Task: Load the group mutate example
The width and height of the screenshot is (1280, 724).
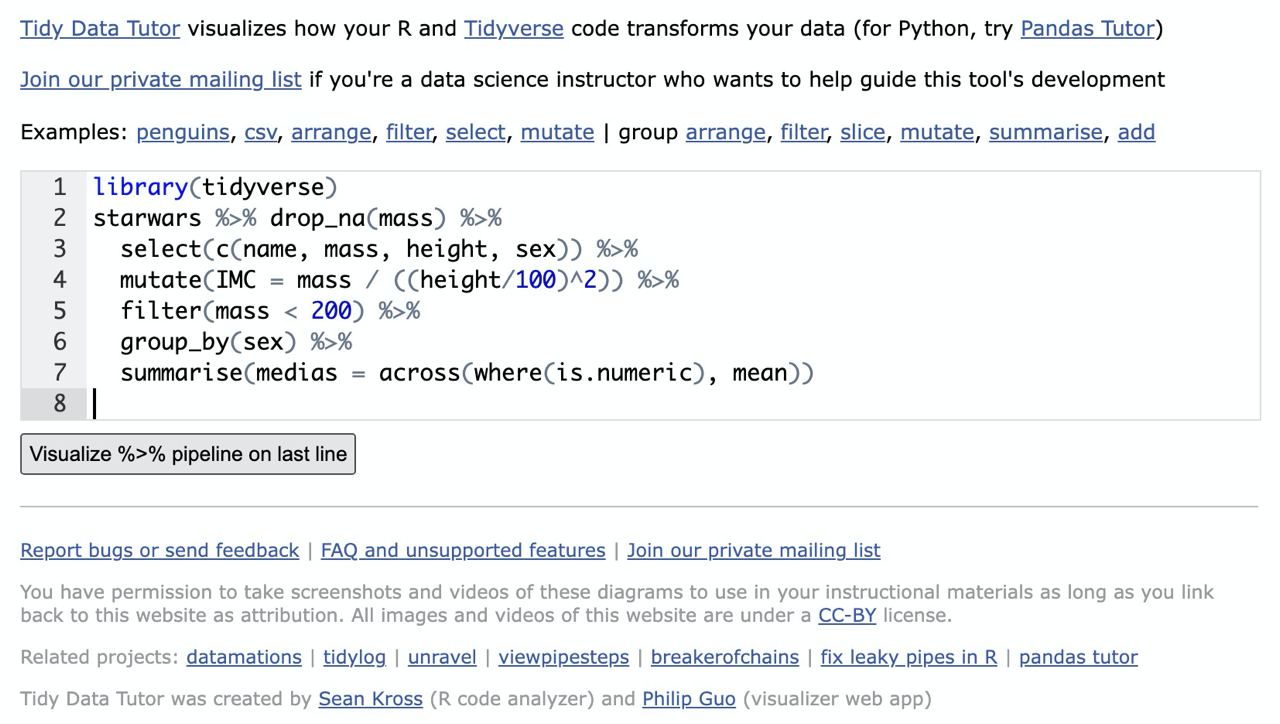Action: 937,132
